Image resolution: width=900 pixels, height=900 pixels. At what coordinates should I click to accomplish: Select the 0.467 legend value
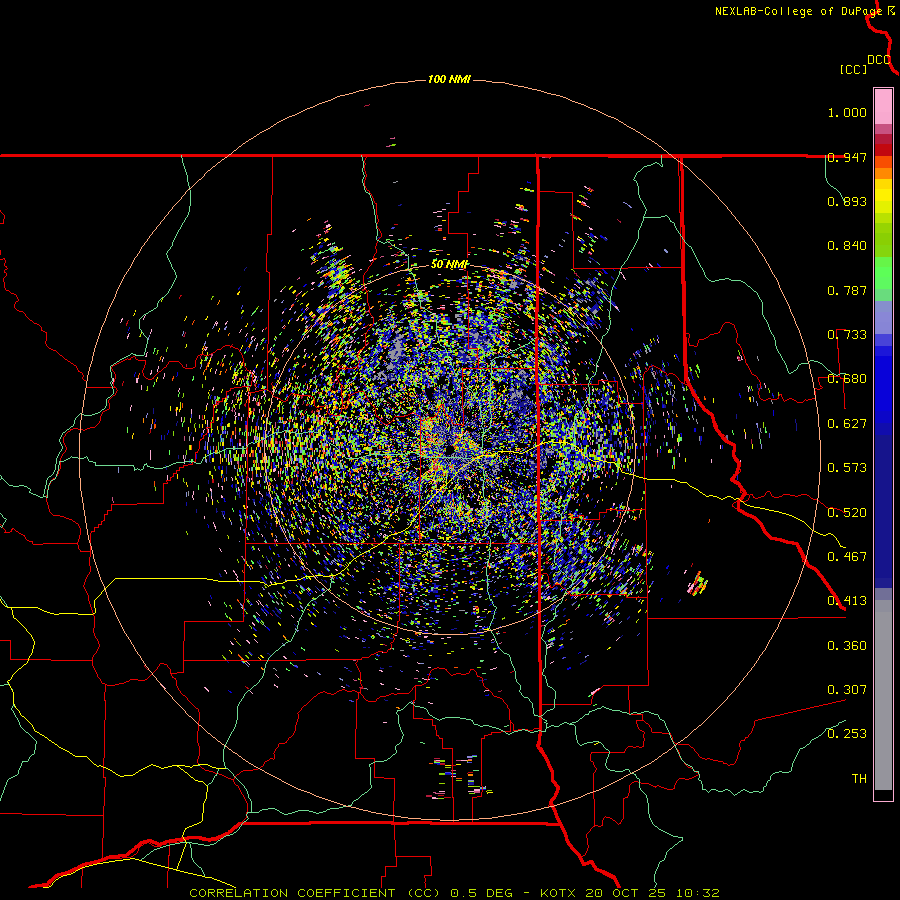(847, 557)
